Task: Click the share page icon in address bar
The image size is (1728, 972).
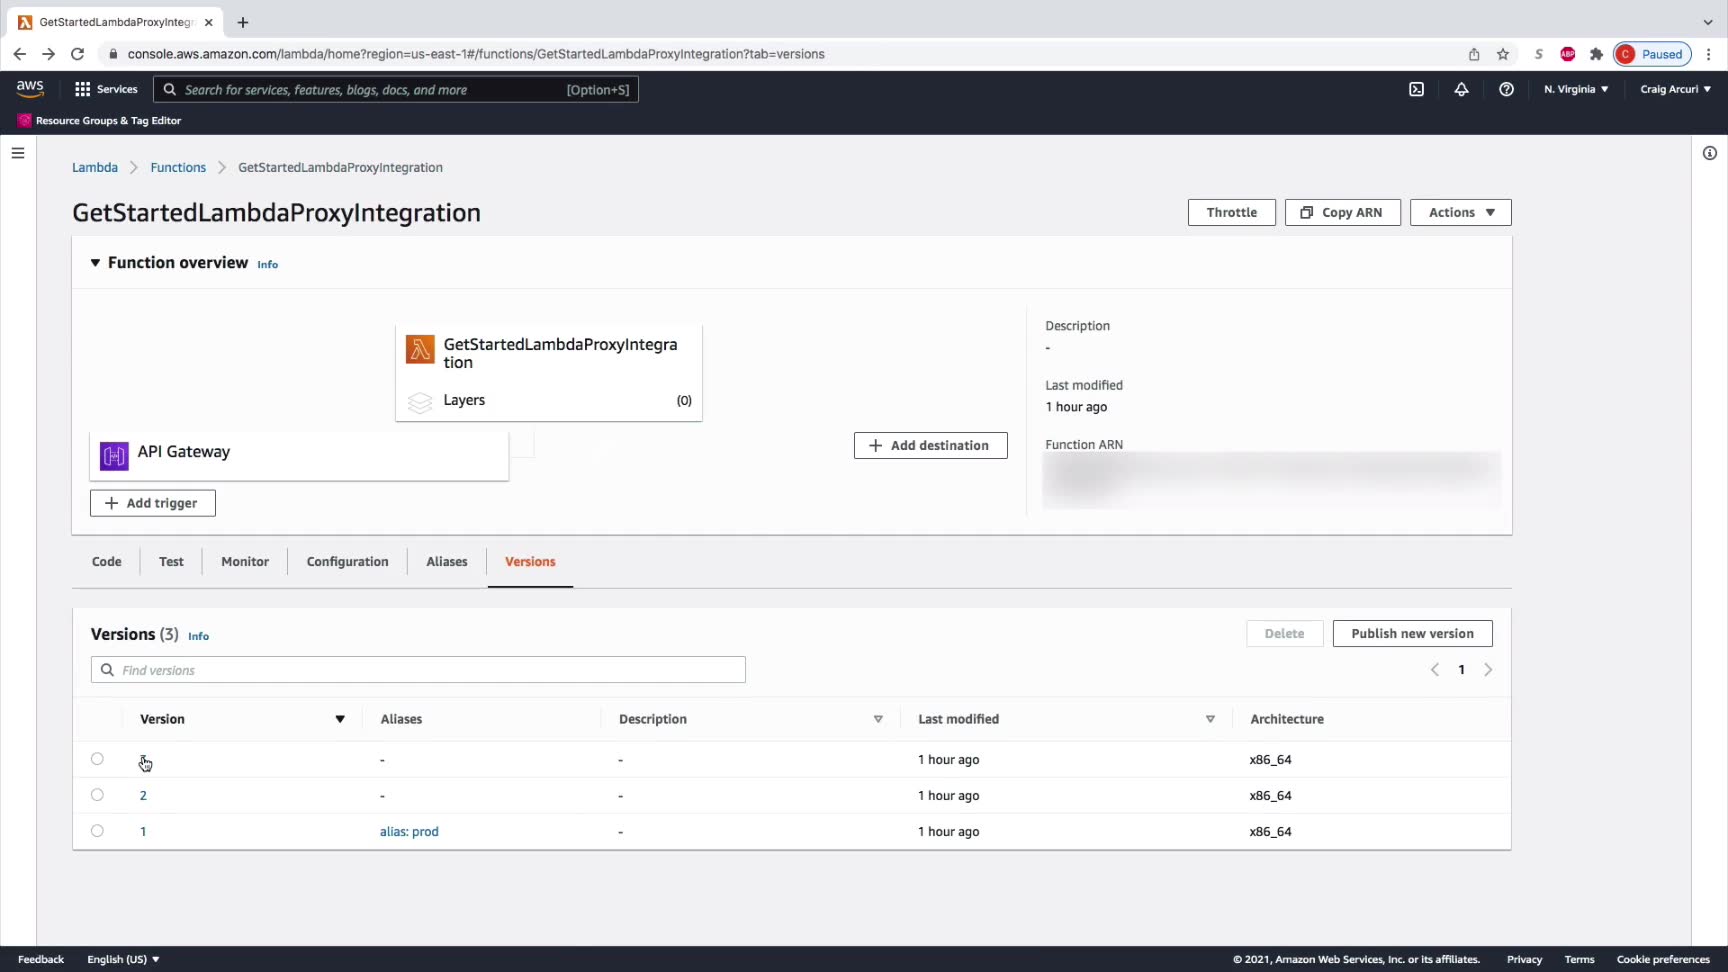Action: pyautogui.click(x=1474, y=54)
